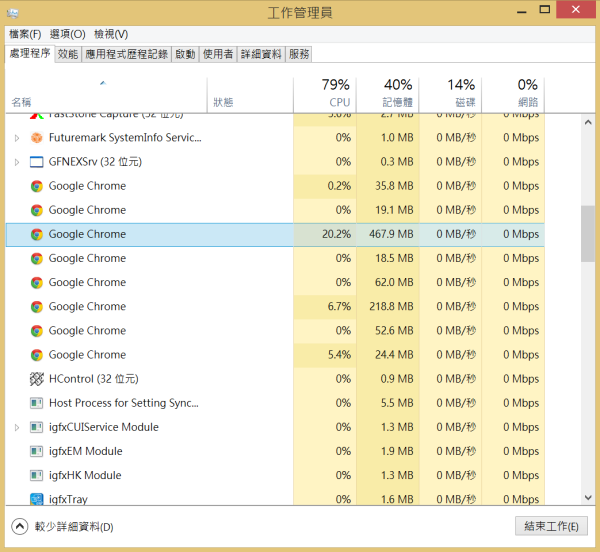Expand the GFNEXSrv (32 位元) group
600x552 pixels.
pyautogui.click(x=16, y=162)
